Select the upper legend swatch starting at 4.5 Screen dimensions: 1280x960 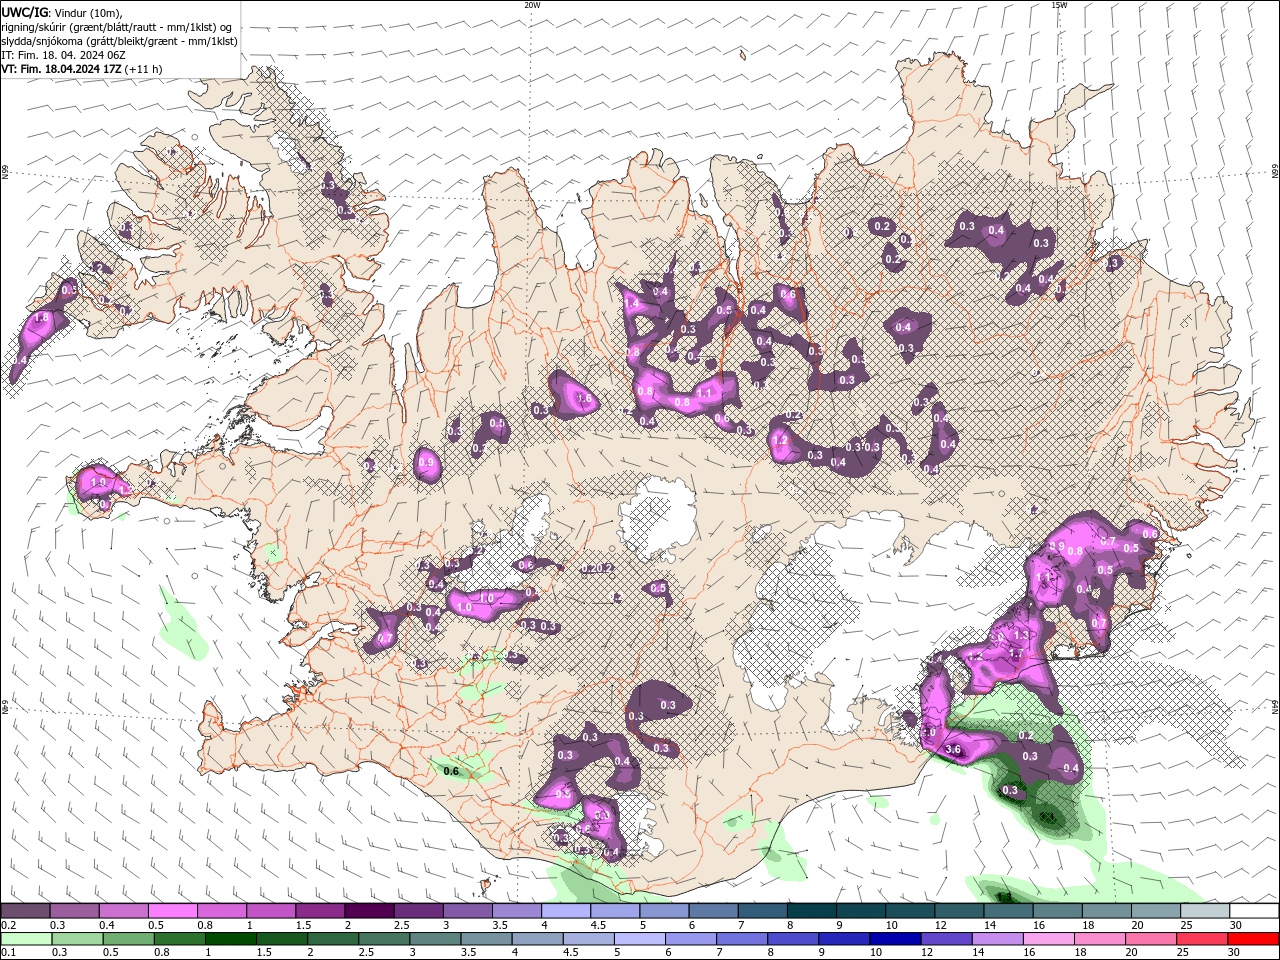click(x=615, y=911)
